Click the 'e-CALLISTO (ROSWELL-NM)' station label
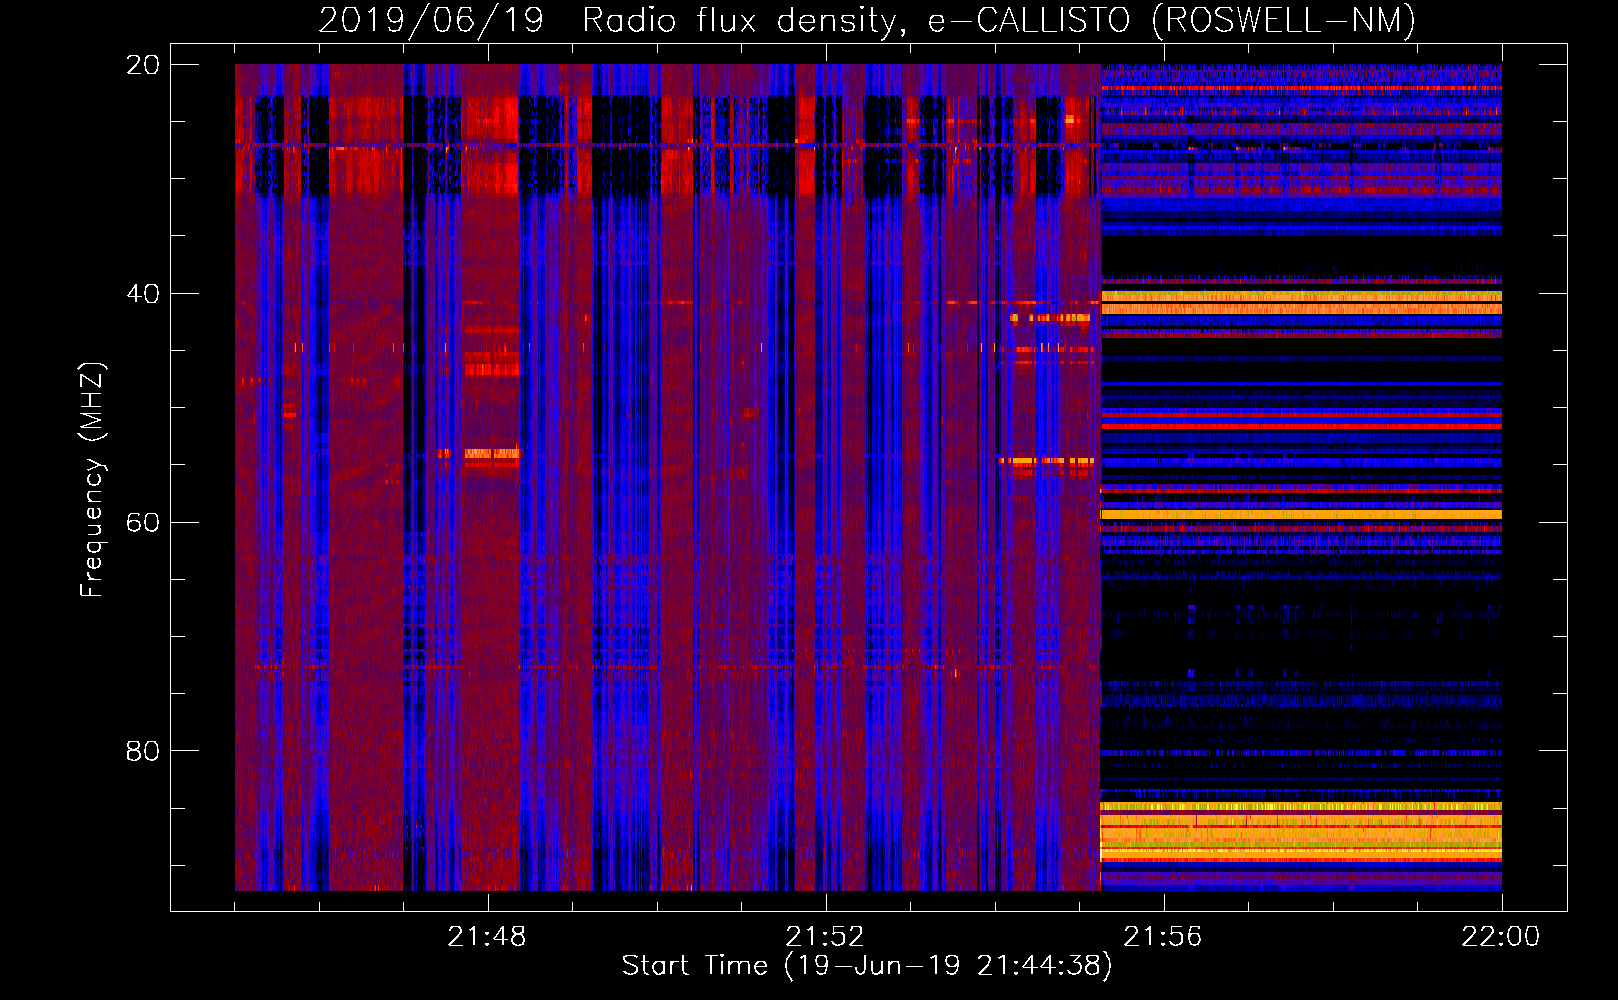Viewport: 1618px width, 1000px height. 1172,20
